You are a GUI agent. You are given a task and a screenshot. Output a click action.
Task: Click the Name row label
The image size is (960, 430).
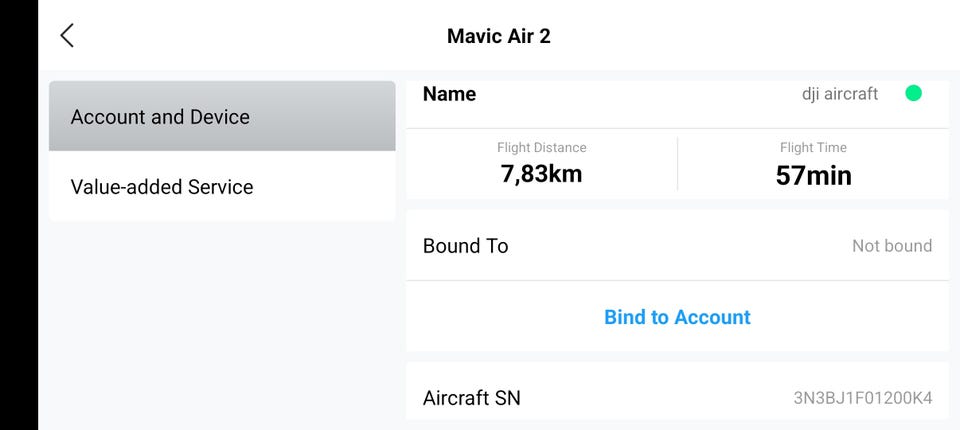pos(449,94)
